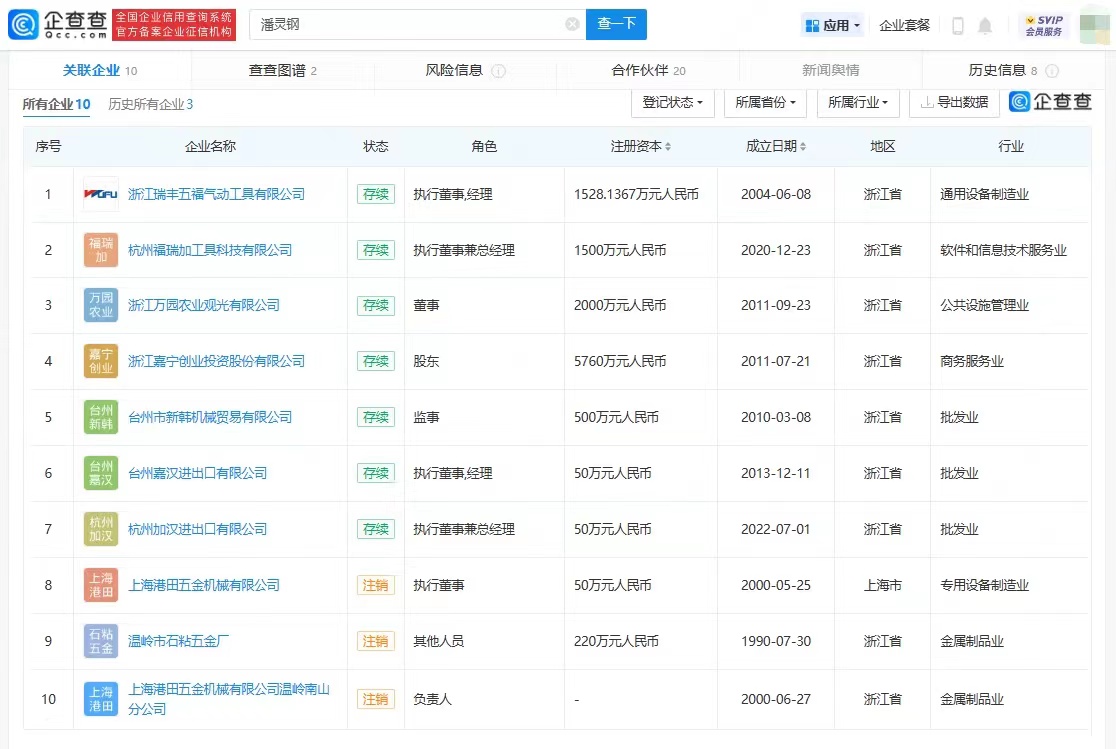Click 上海港田 logo in row 8

100,585
